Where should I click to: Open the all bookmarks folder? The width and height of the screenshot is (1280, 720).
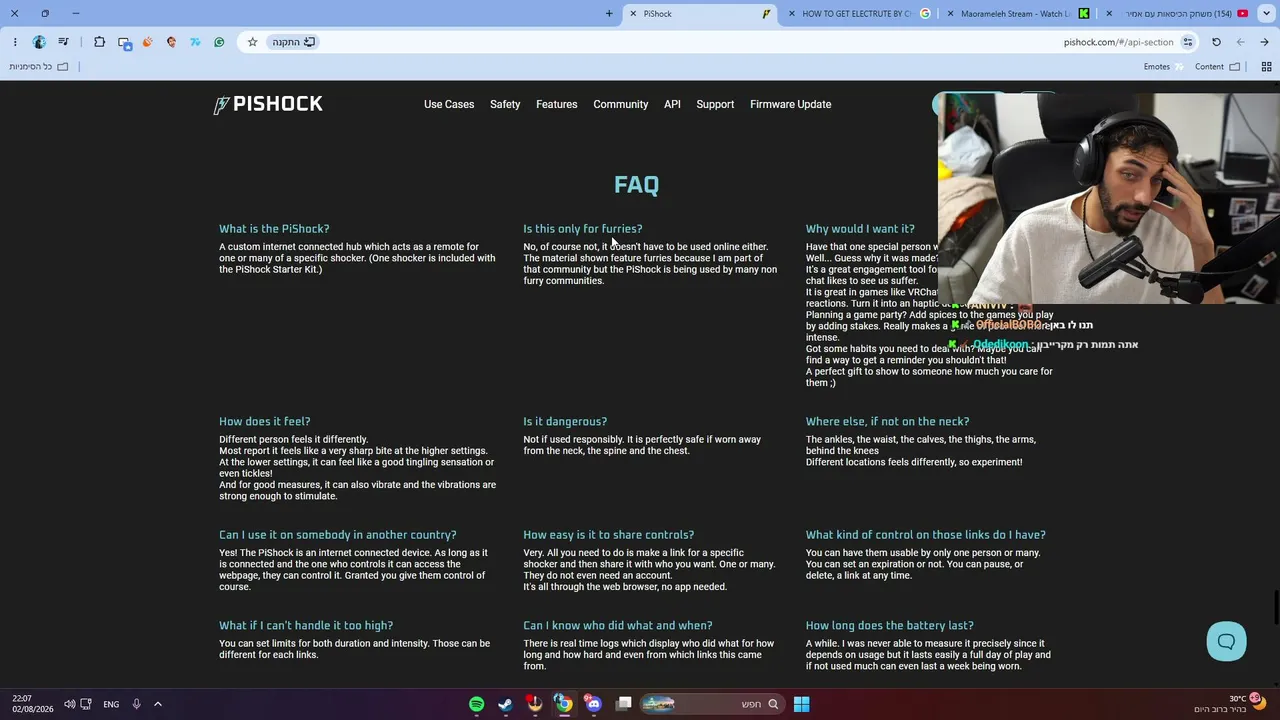(x=39, y=67)
